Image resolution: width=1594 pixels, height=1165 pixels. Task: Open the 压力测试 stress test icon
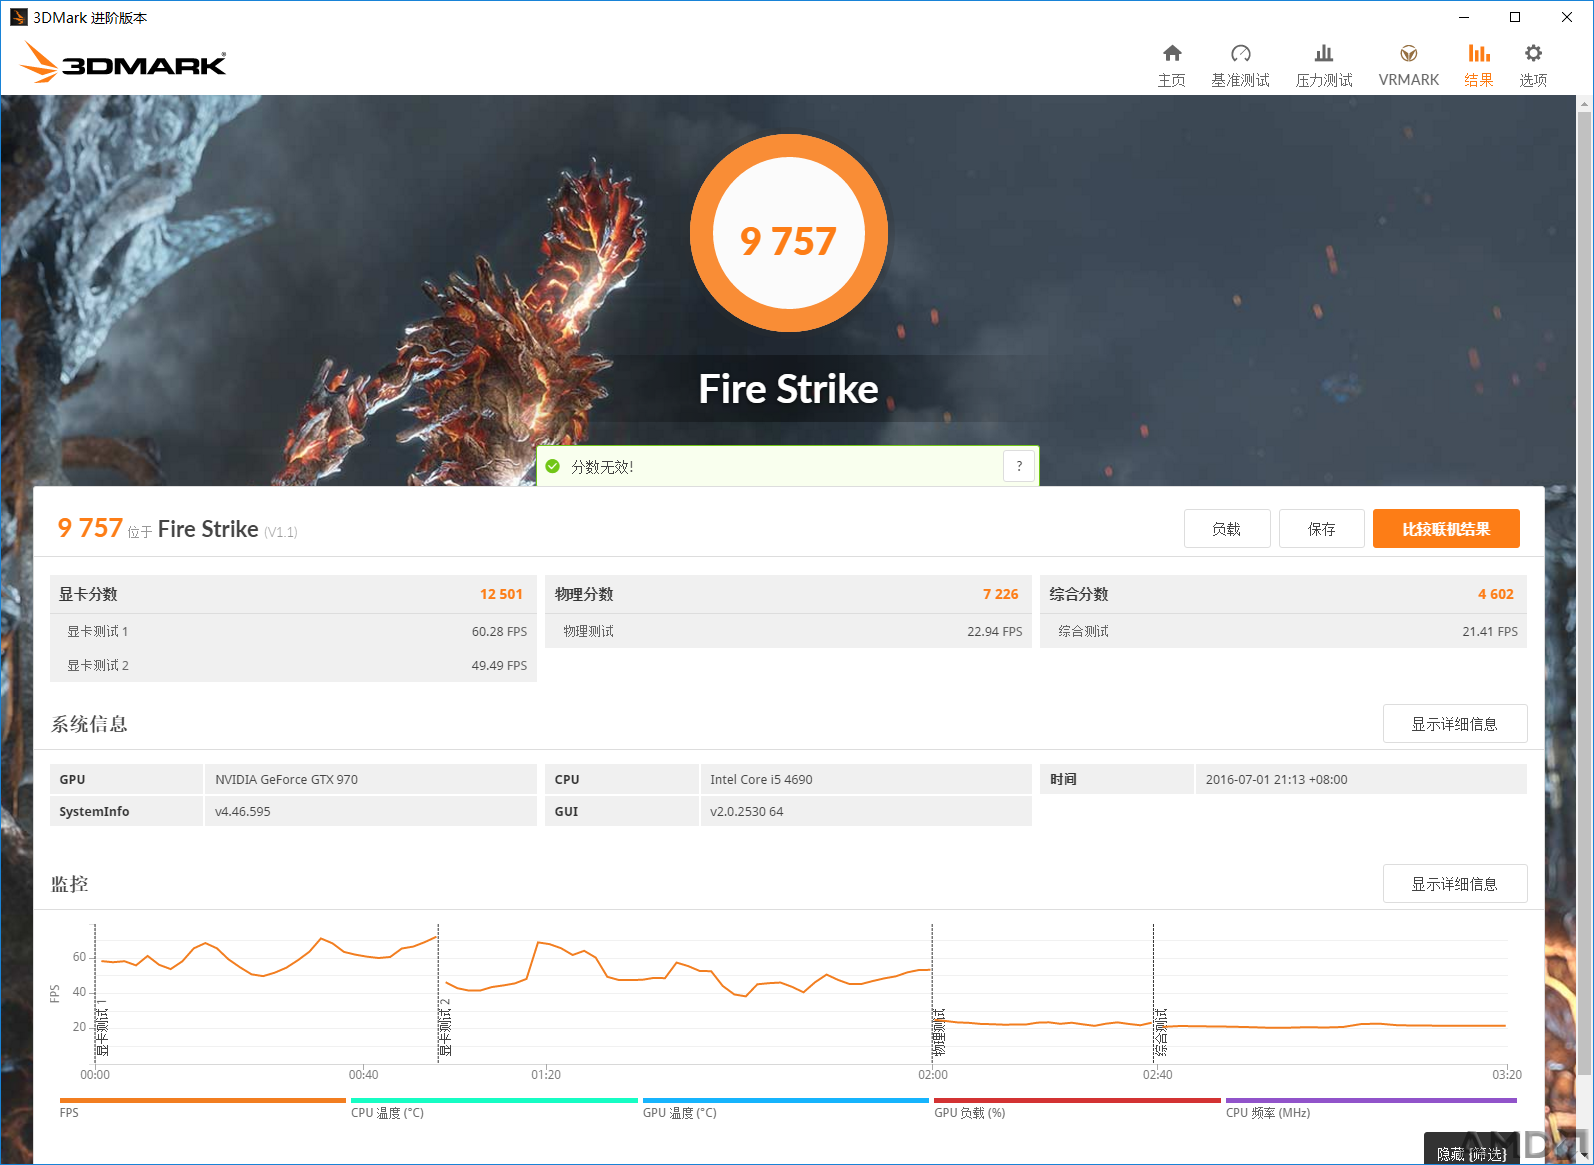click(1324, 54)
